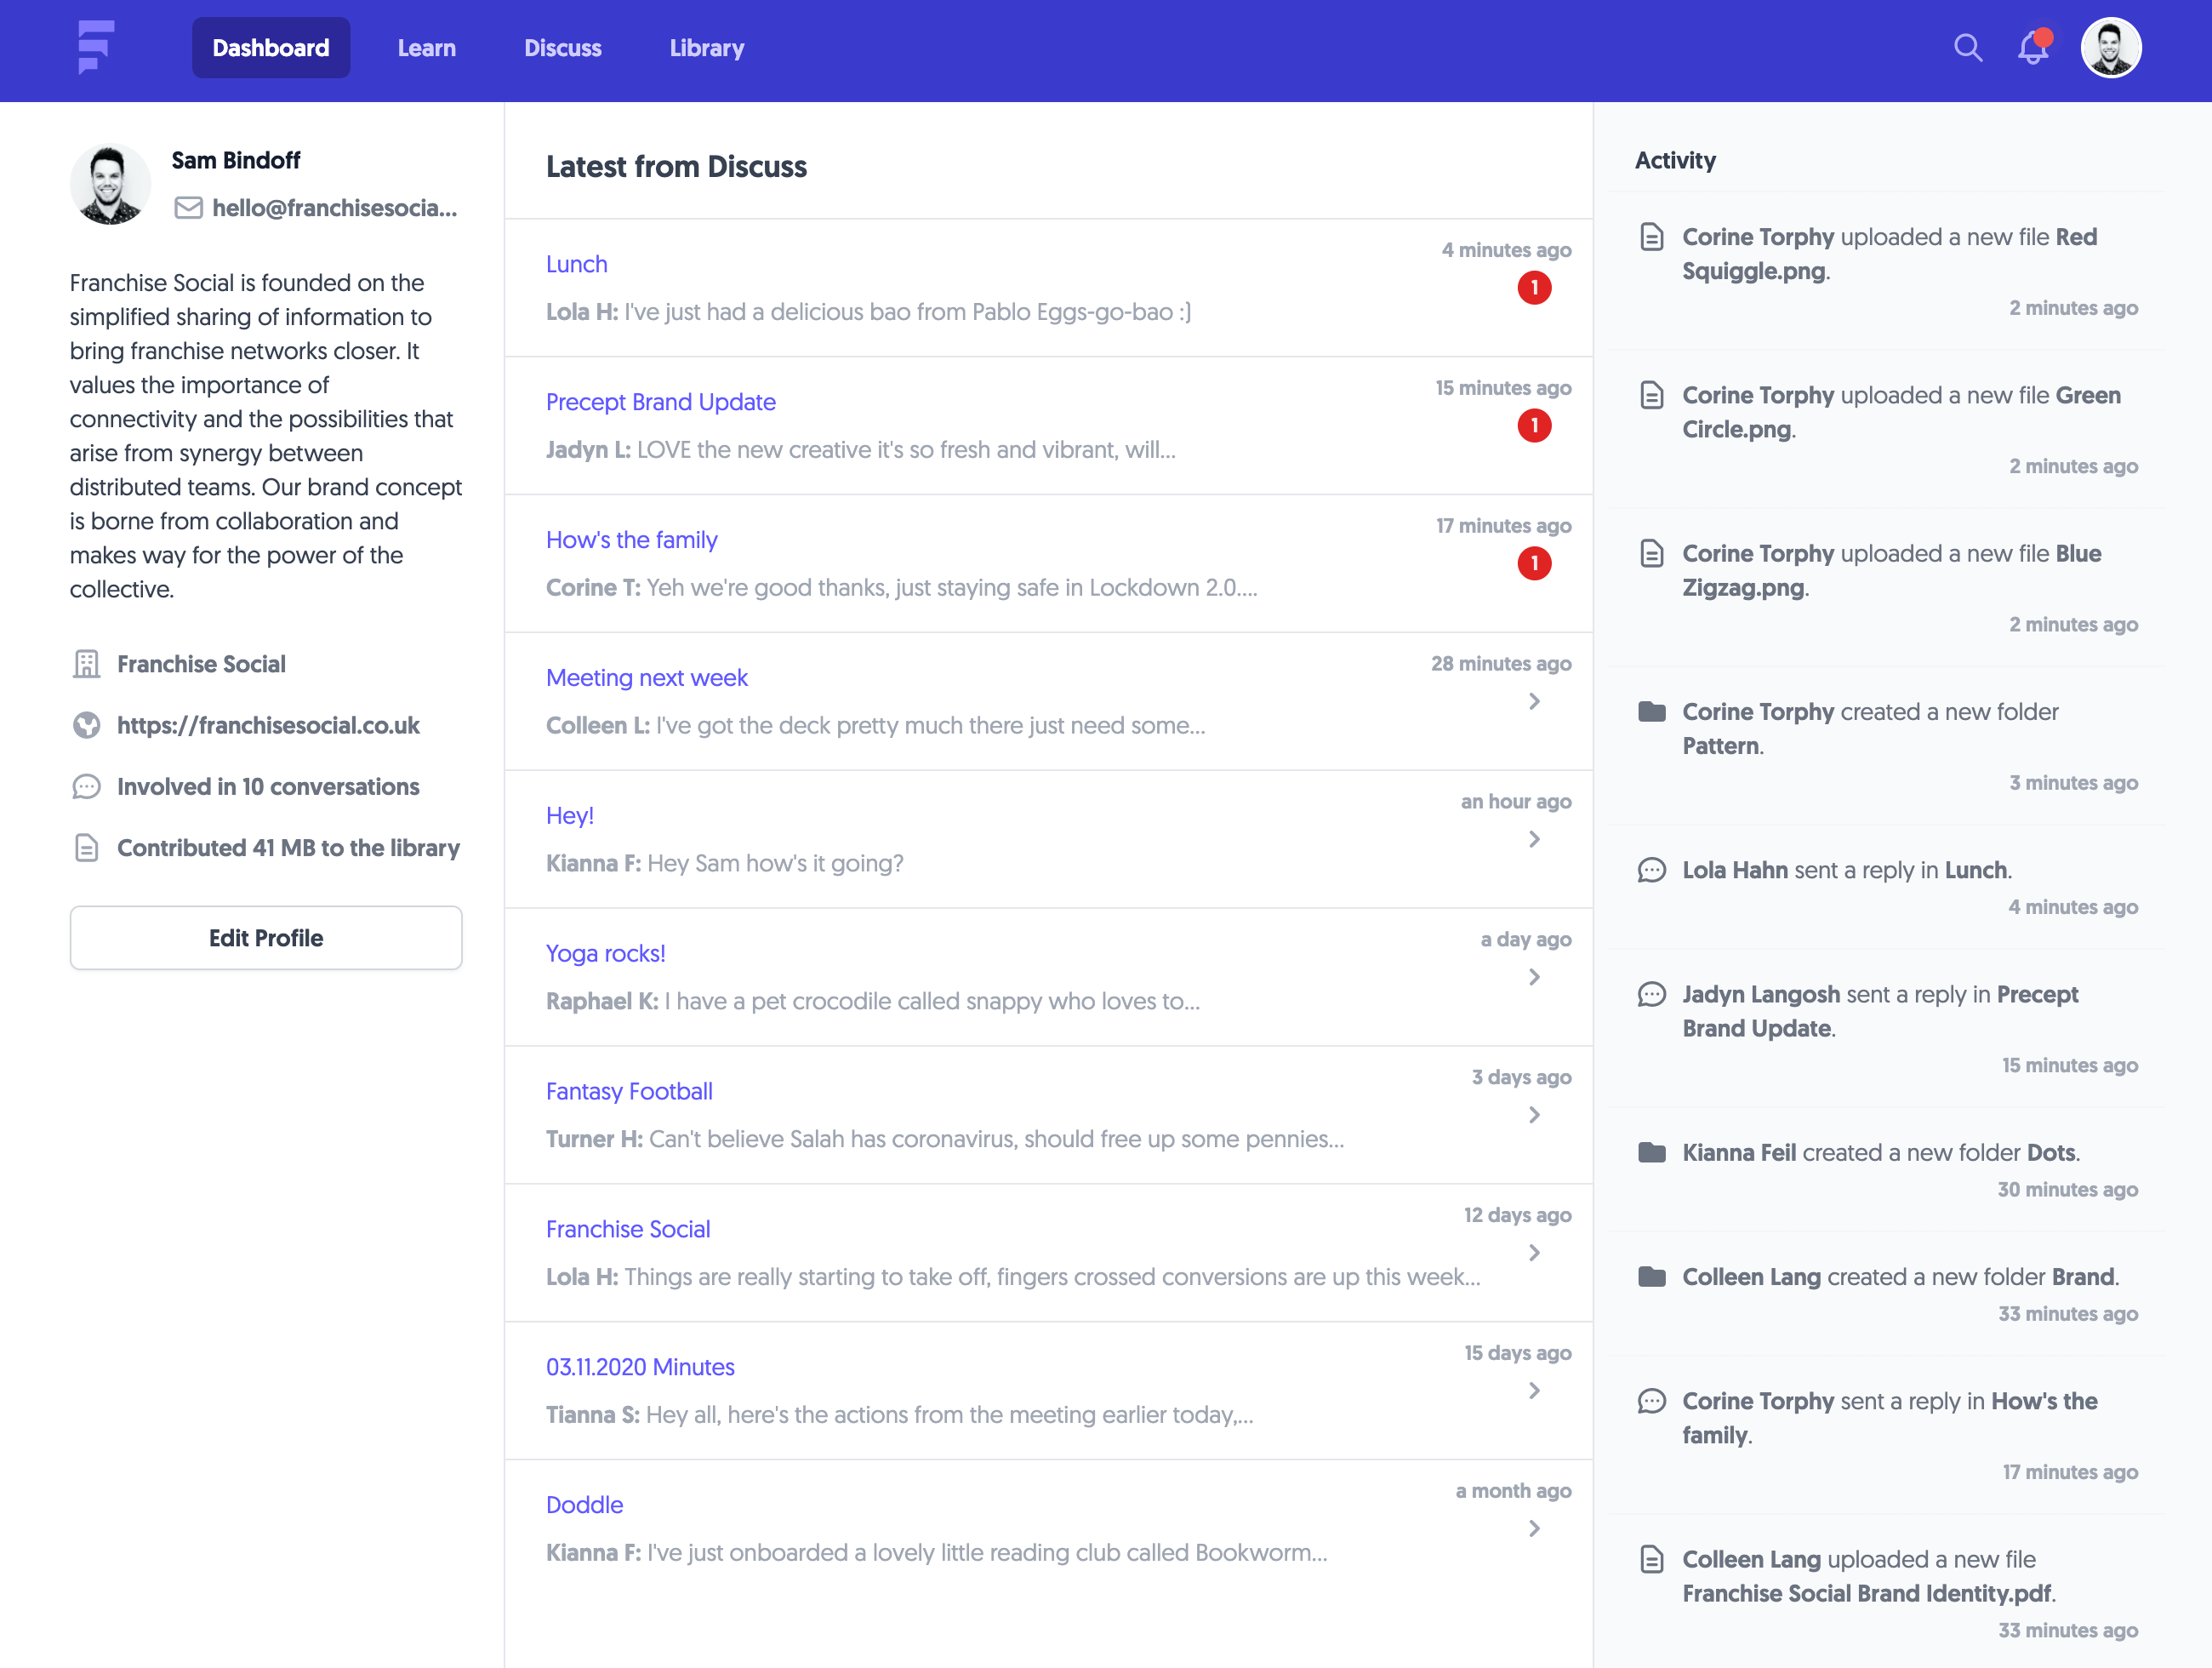This screenshot has height=1668, width=2212.
Task: Click the chat bubble icon by conversations
Action: (87, 787)
